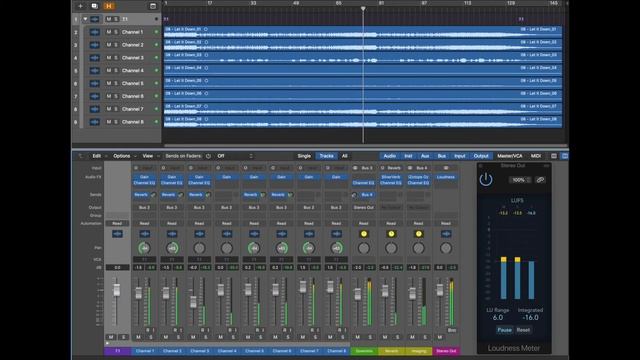
Task: Solo the Channel 8 track in track list
Action: point(116,122)
